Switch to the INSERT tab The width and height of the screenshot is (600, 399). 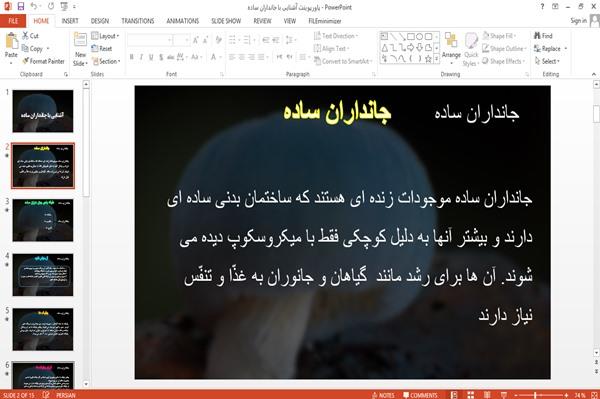tap(70, 21)
